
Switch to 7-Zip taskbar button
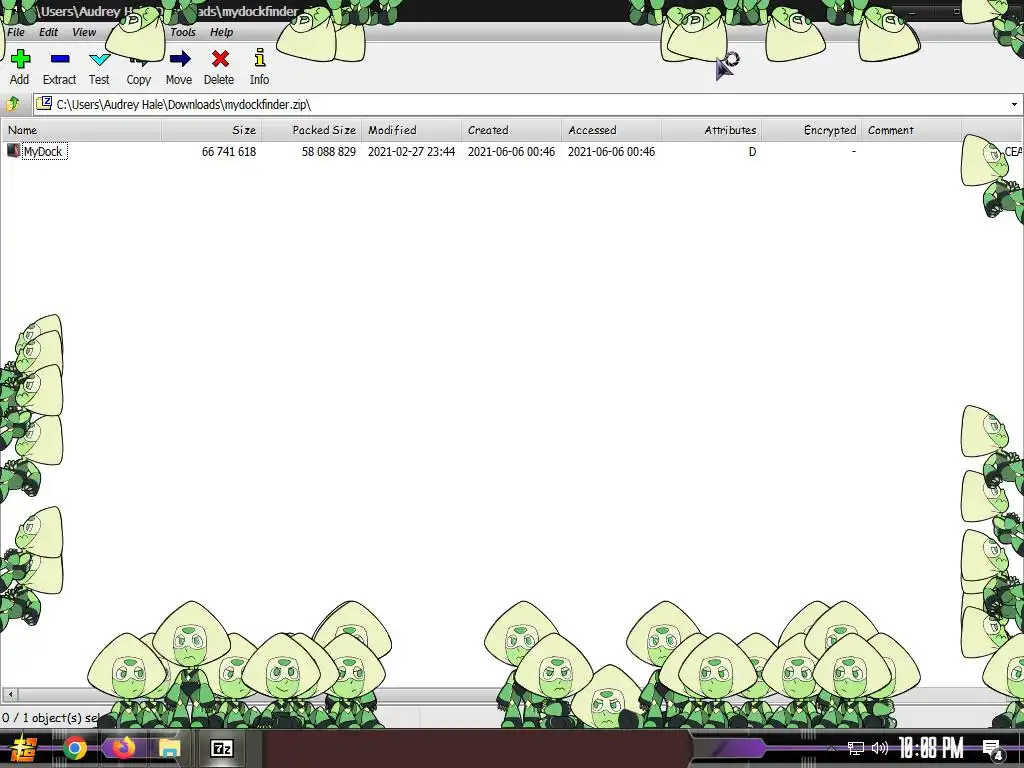tap(222, 748)
